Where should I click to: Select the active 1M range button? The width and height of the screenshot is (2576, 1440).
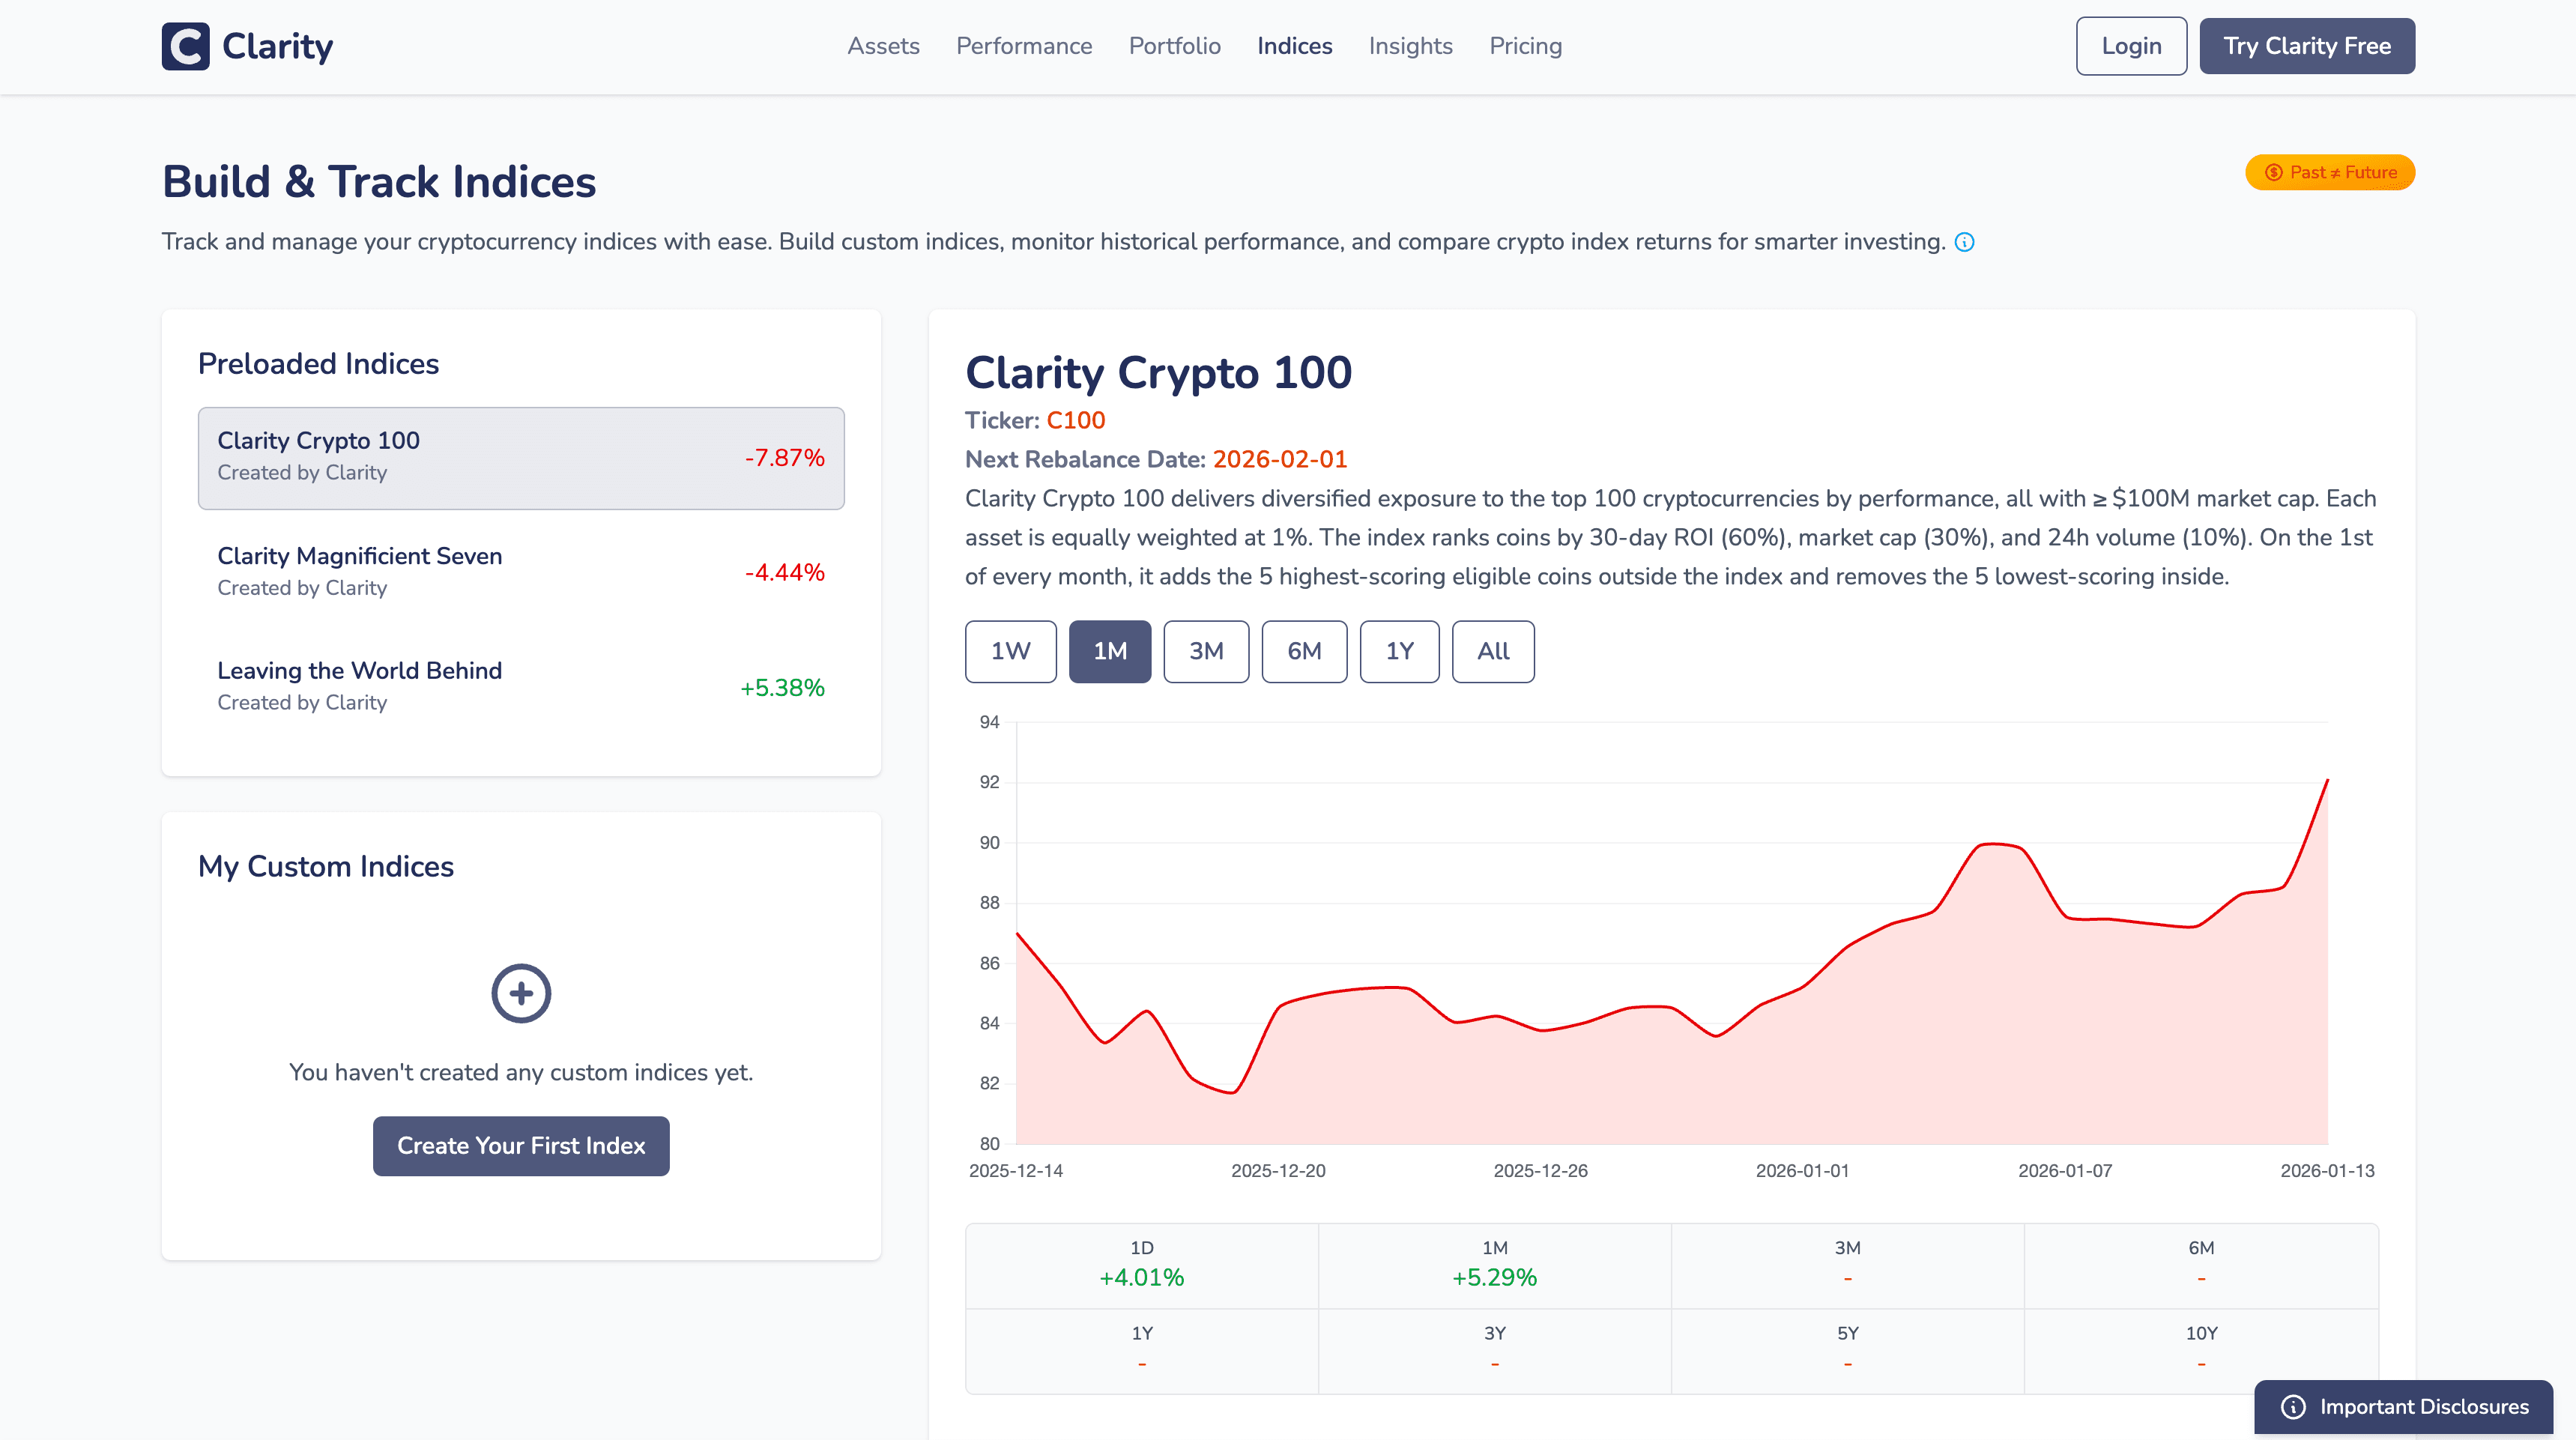pyautogui.click(x=1109, y=651)
